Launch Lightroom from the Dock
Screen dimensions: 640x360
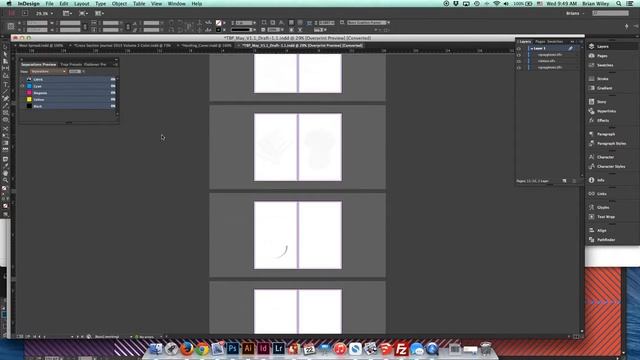[279, 349]
